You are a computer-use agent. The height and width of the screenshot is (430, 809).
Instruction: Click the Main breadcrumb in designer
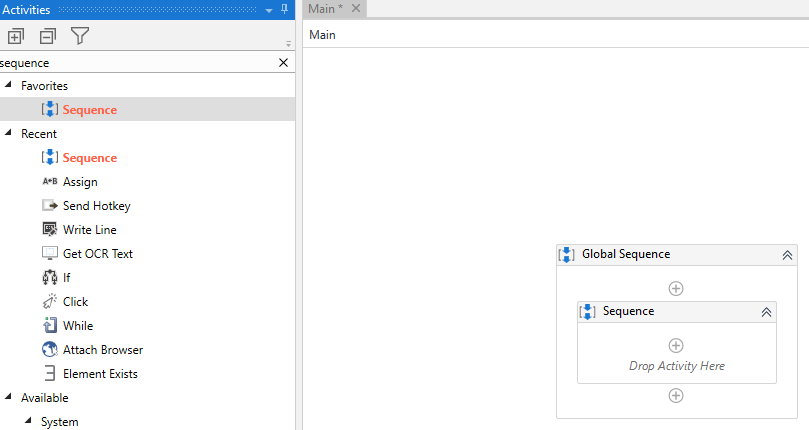coord(322,35)
